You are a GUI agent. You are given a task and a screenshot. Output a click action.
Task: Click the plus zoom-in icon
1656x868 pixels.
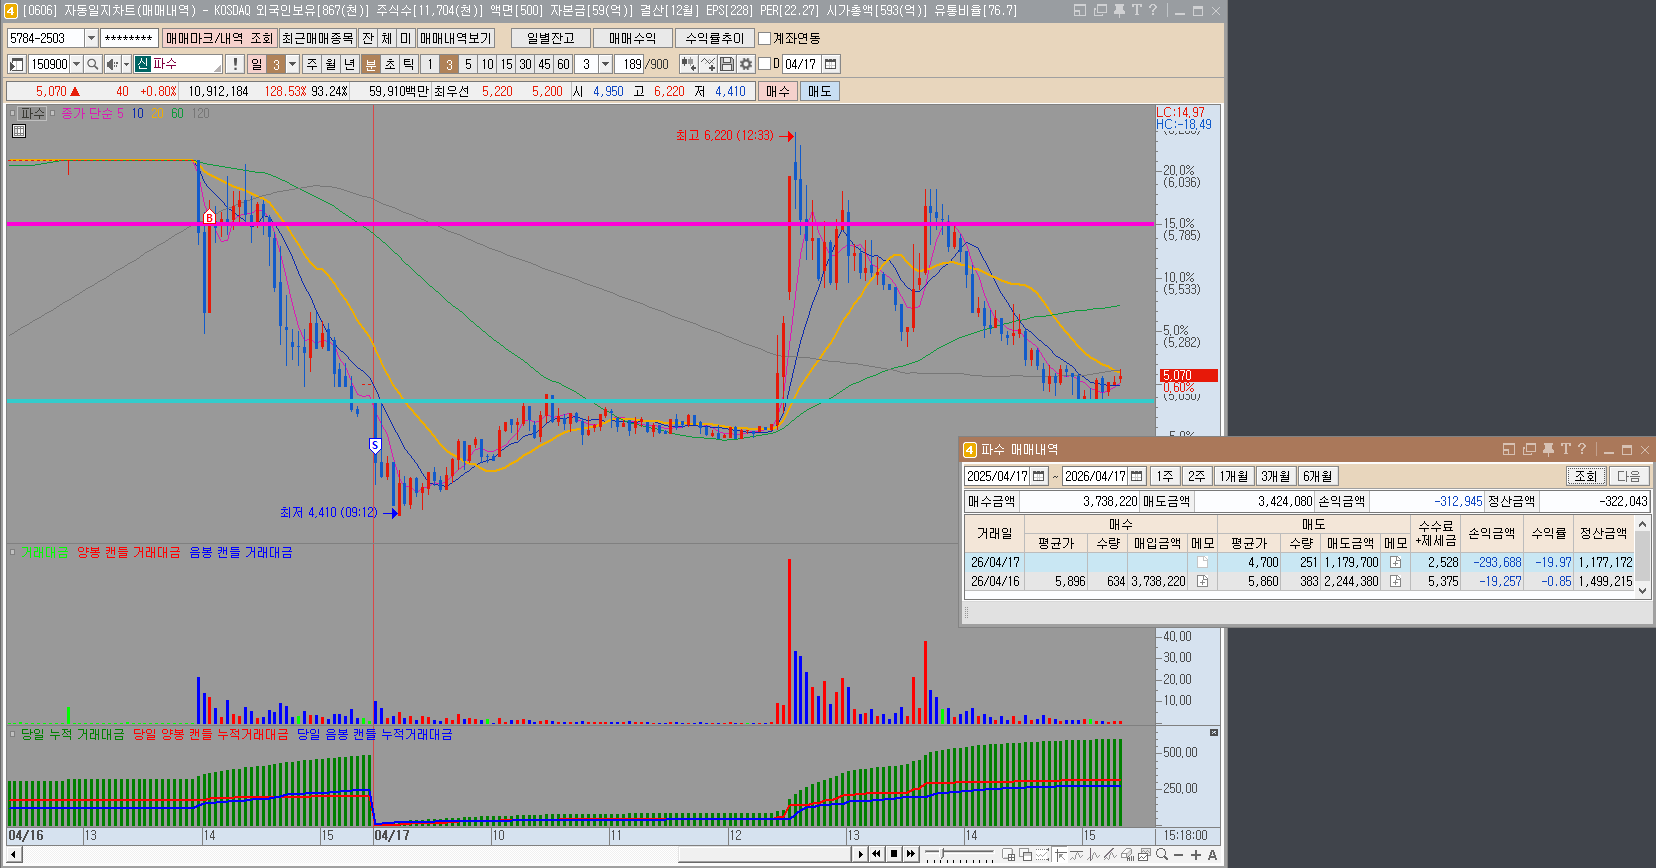click(x=1196, y=855)
